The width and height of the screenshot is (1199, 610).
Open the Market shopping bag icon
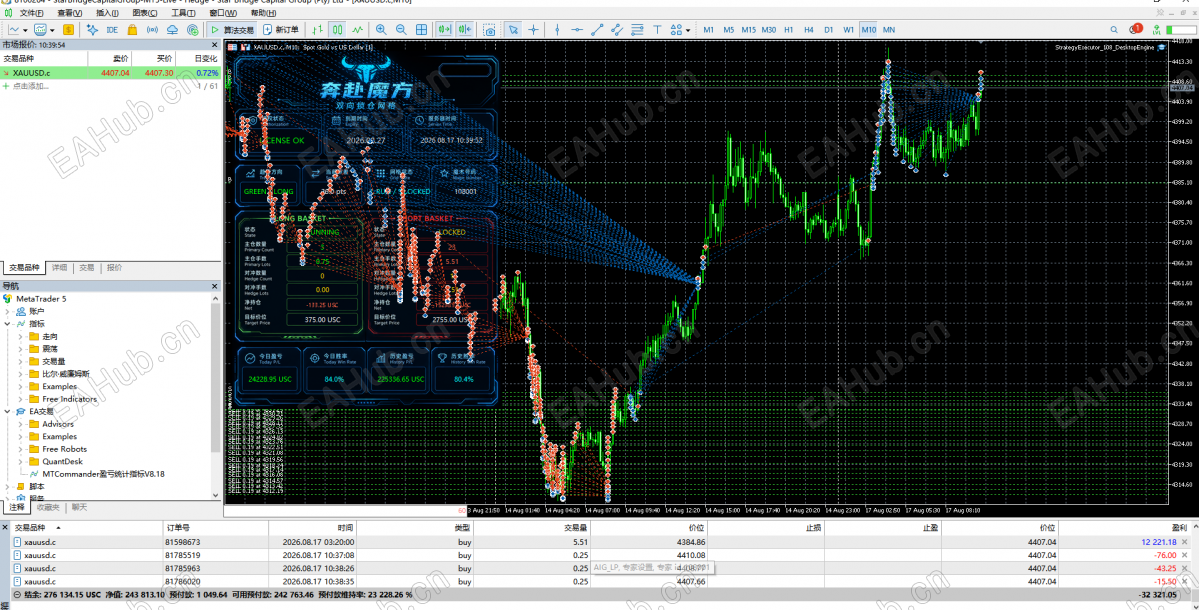tap(132, 30)
